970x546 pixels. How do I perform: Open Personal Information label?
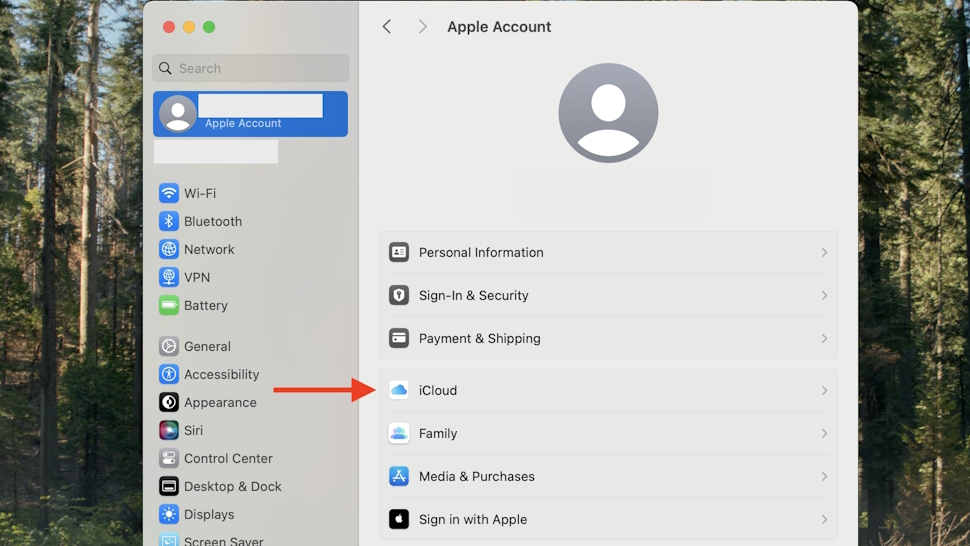(x=481, y=252)
